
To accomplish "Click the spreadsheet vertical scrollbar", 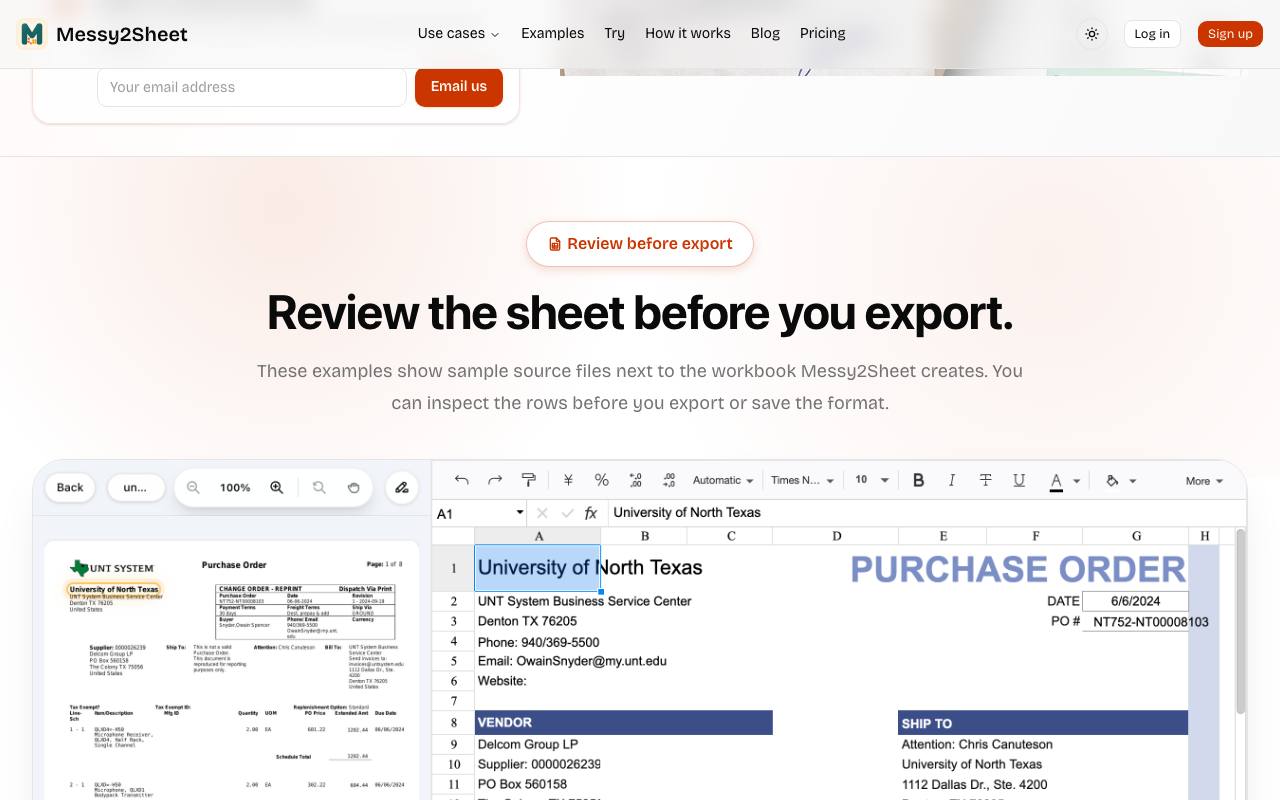I will (1241, 620).
